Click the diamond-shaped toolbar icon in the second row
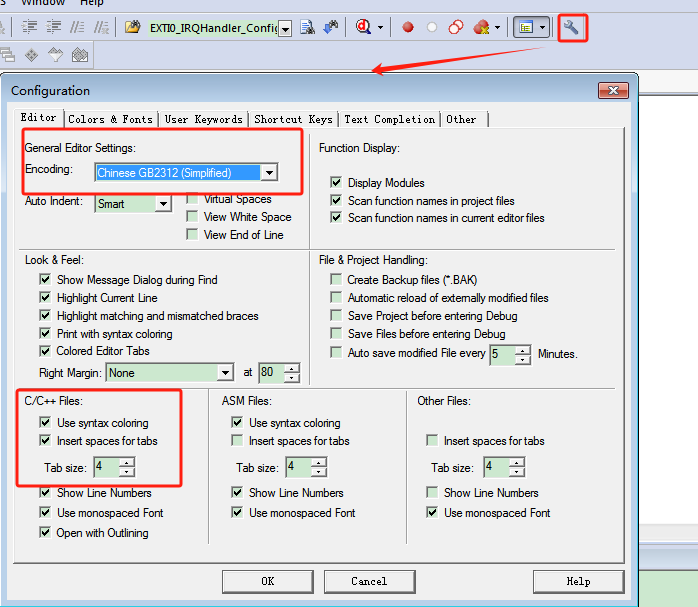This screenshot has width=698, height=607. 32,55
